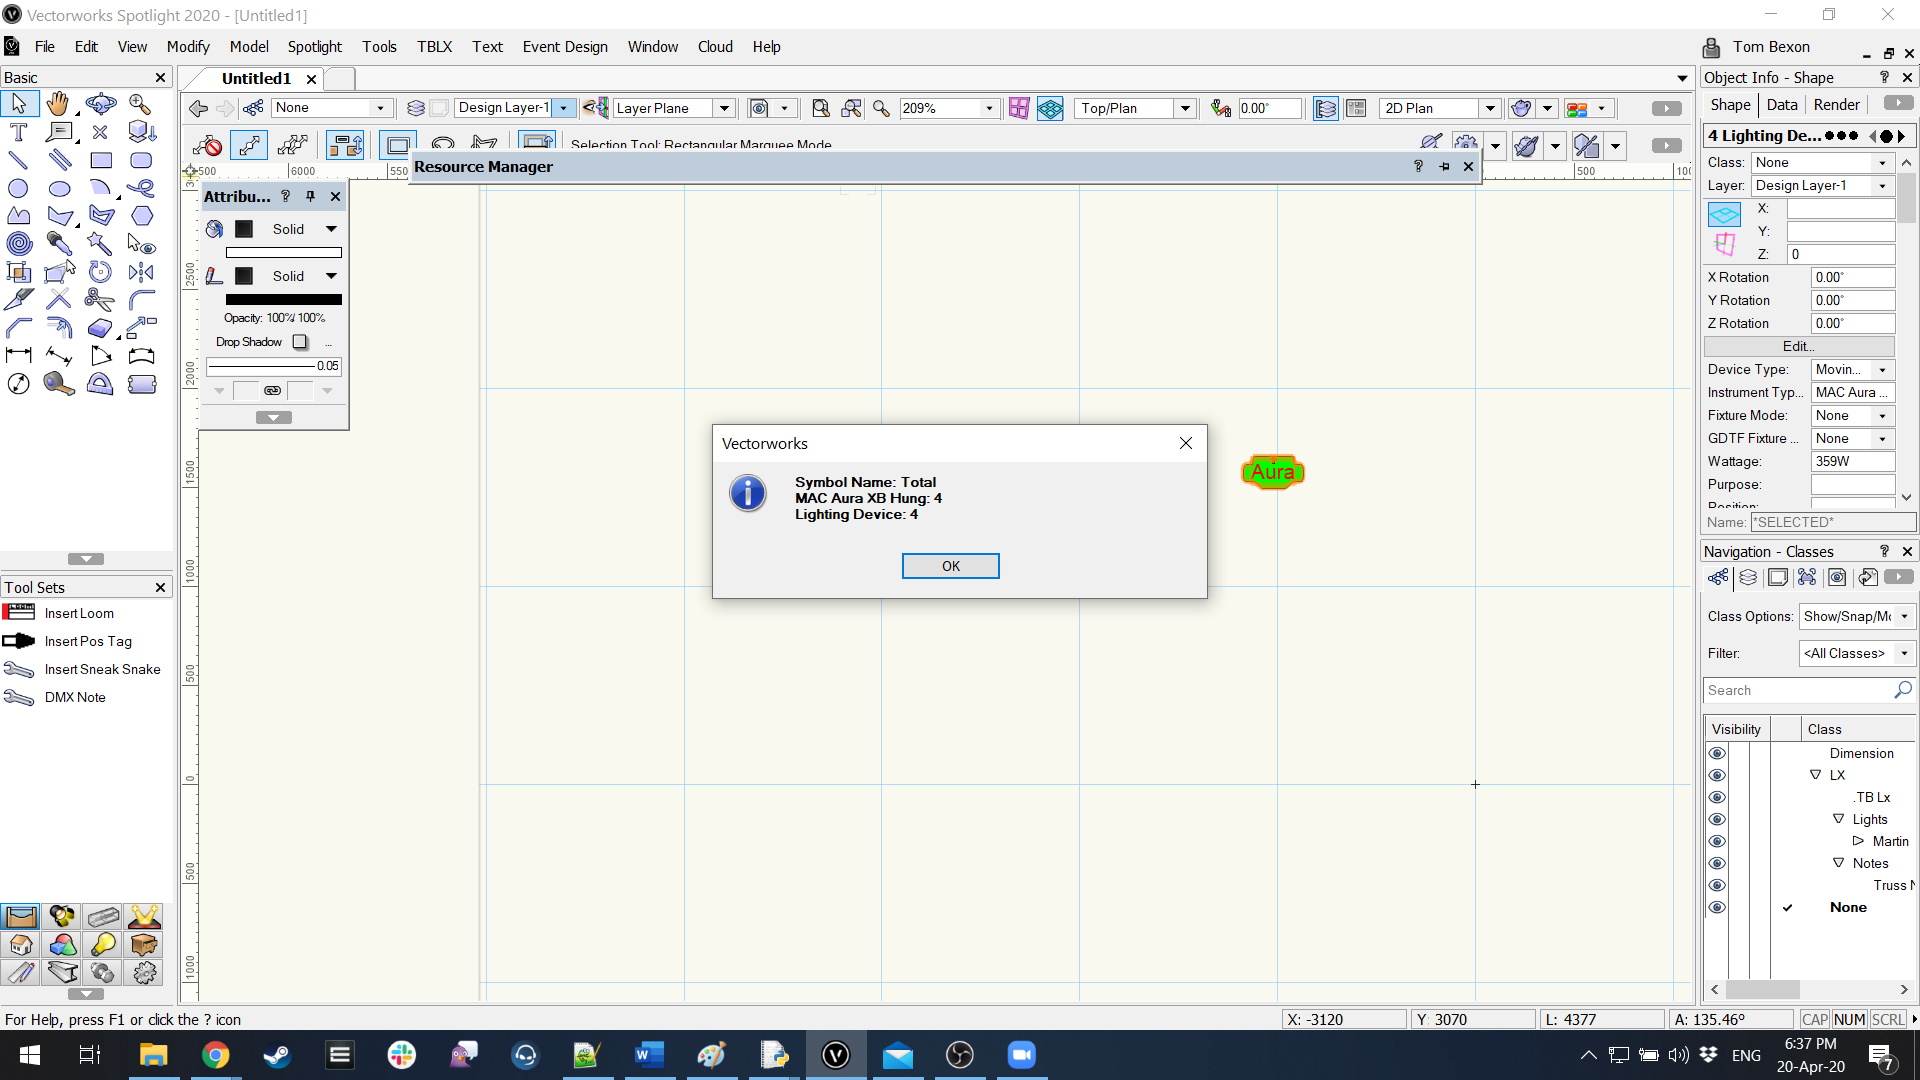The width and height of the screenshot is (1920, 1080).
Task: Select the Spiral tool
Action: tap(18, 243)
